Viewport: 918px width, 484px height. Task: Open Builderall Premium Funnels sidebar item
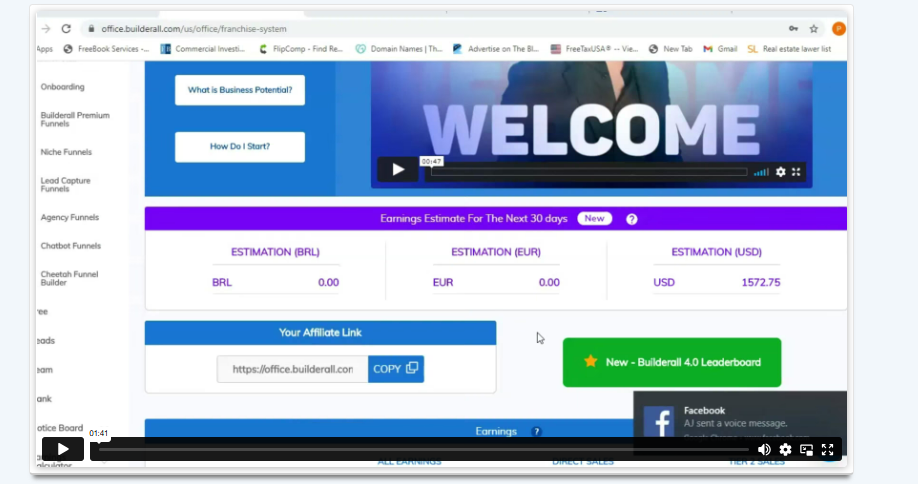[x=75, y=119]
